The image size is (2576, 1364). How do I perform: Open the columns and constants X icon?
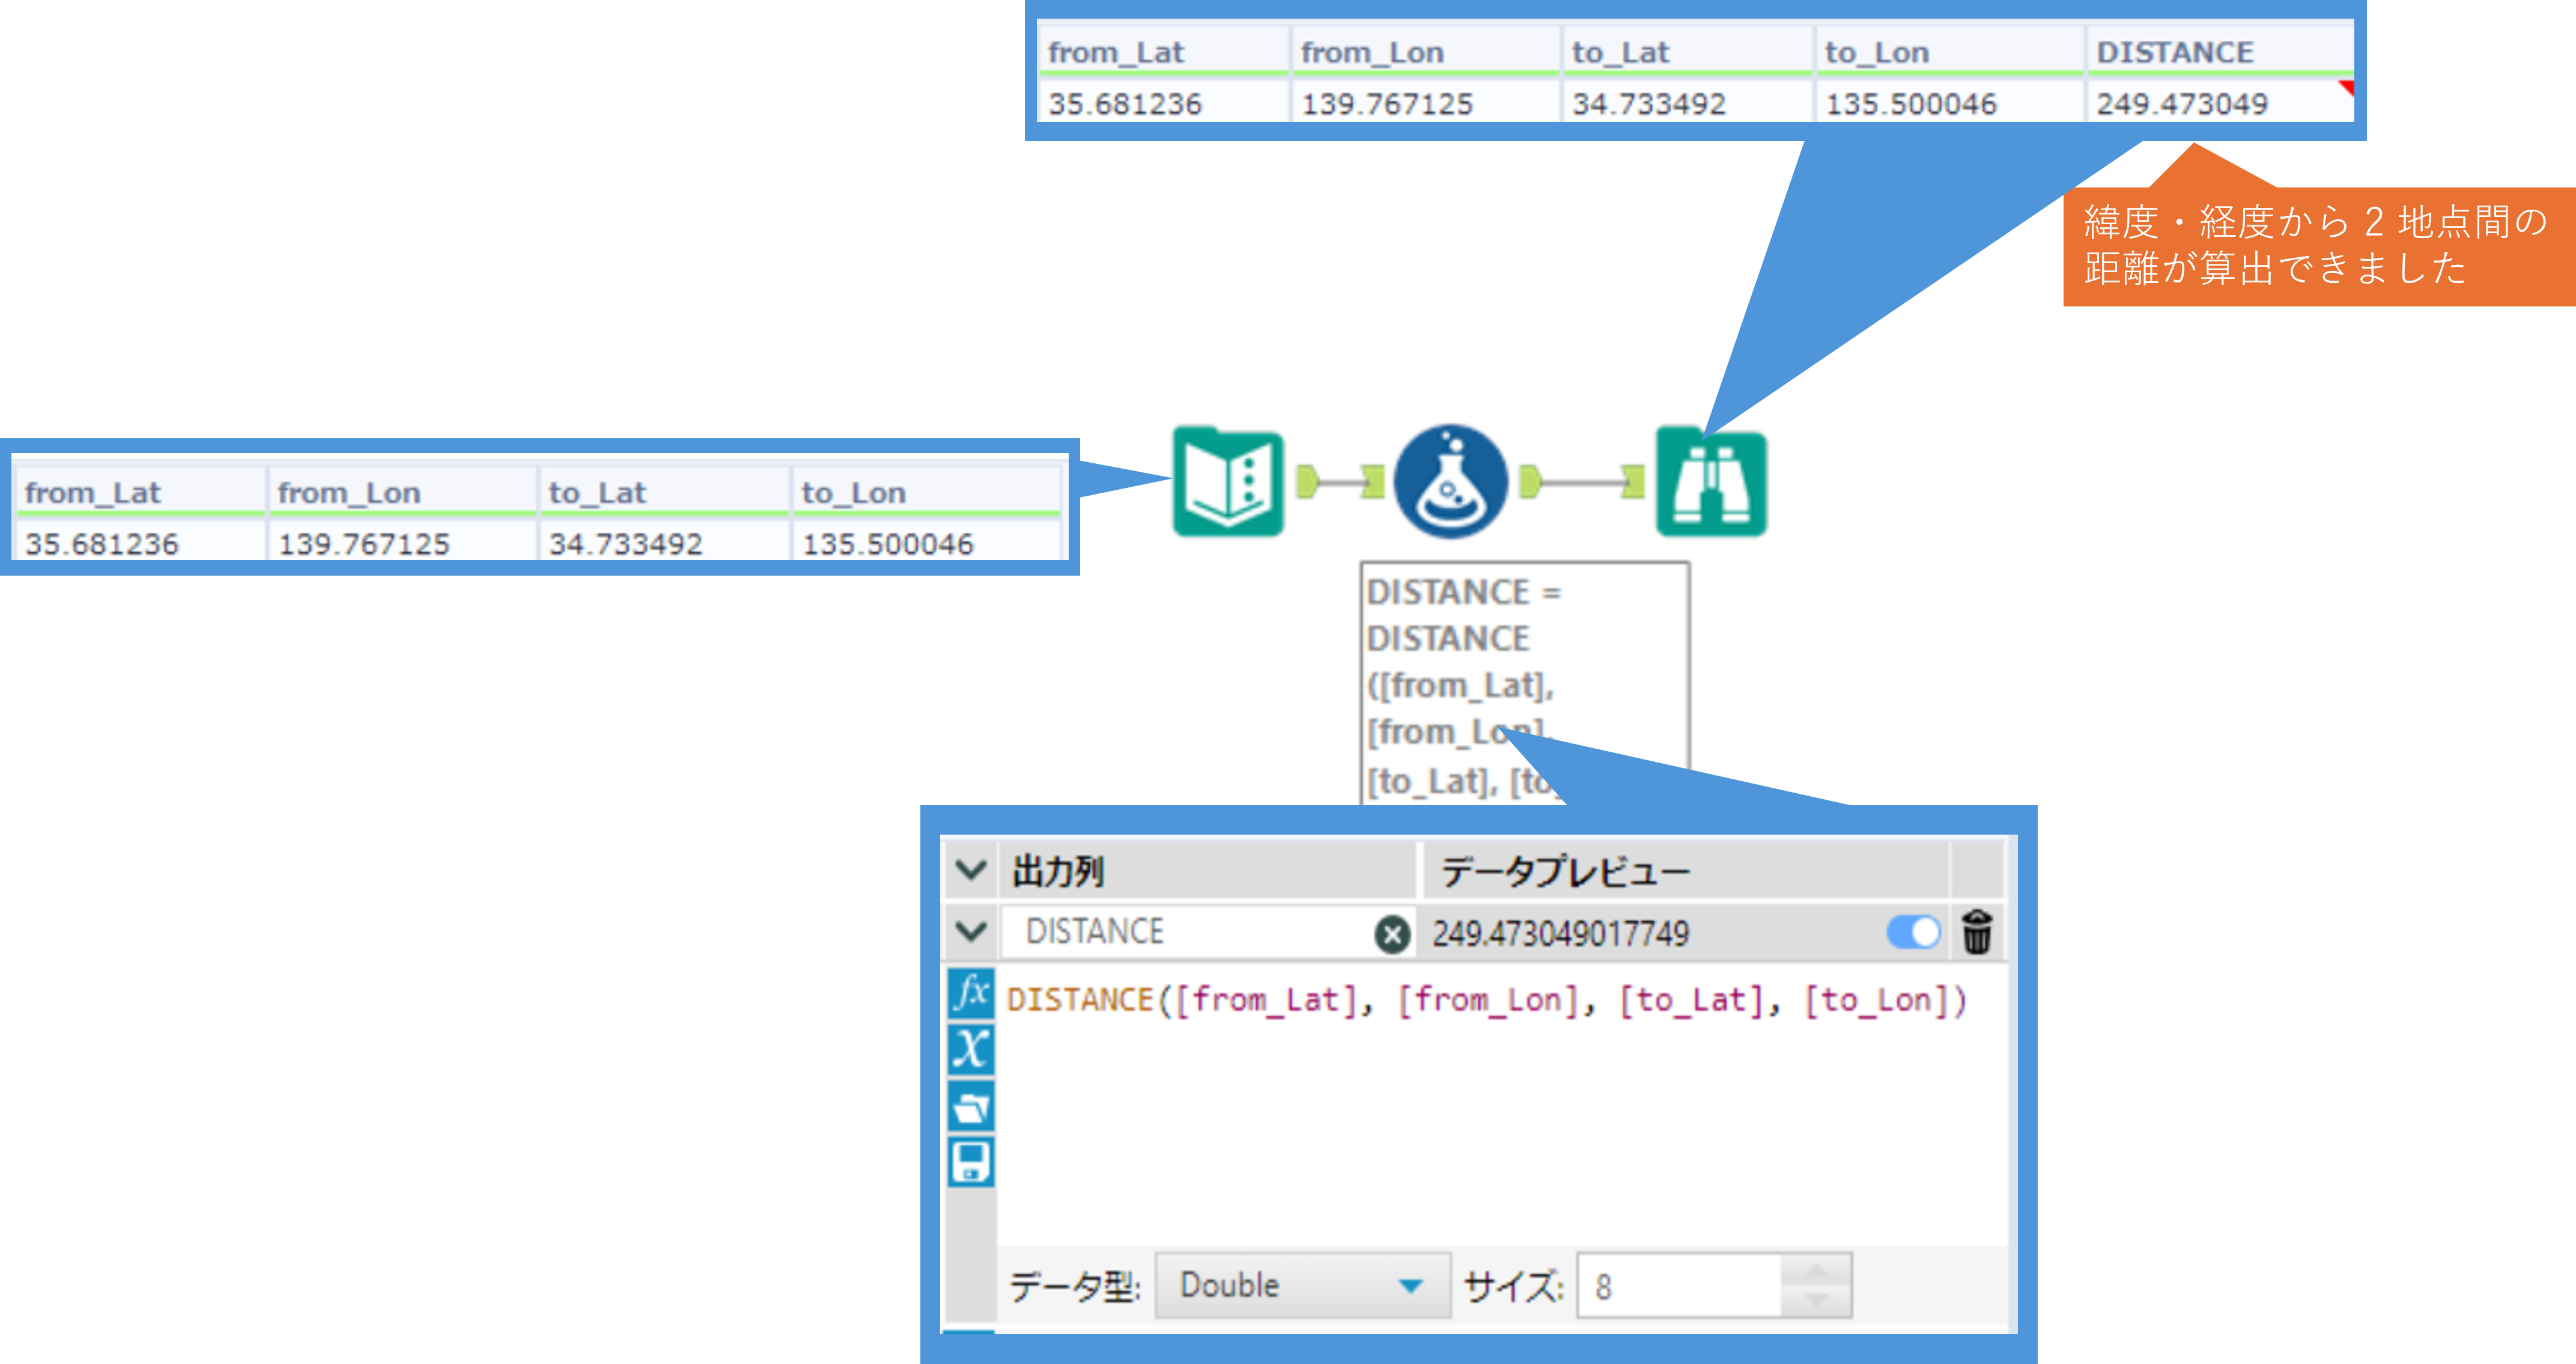tap(970, 1049)
